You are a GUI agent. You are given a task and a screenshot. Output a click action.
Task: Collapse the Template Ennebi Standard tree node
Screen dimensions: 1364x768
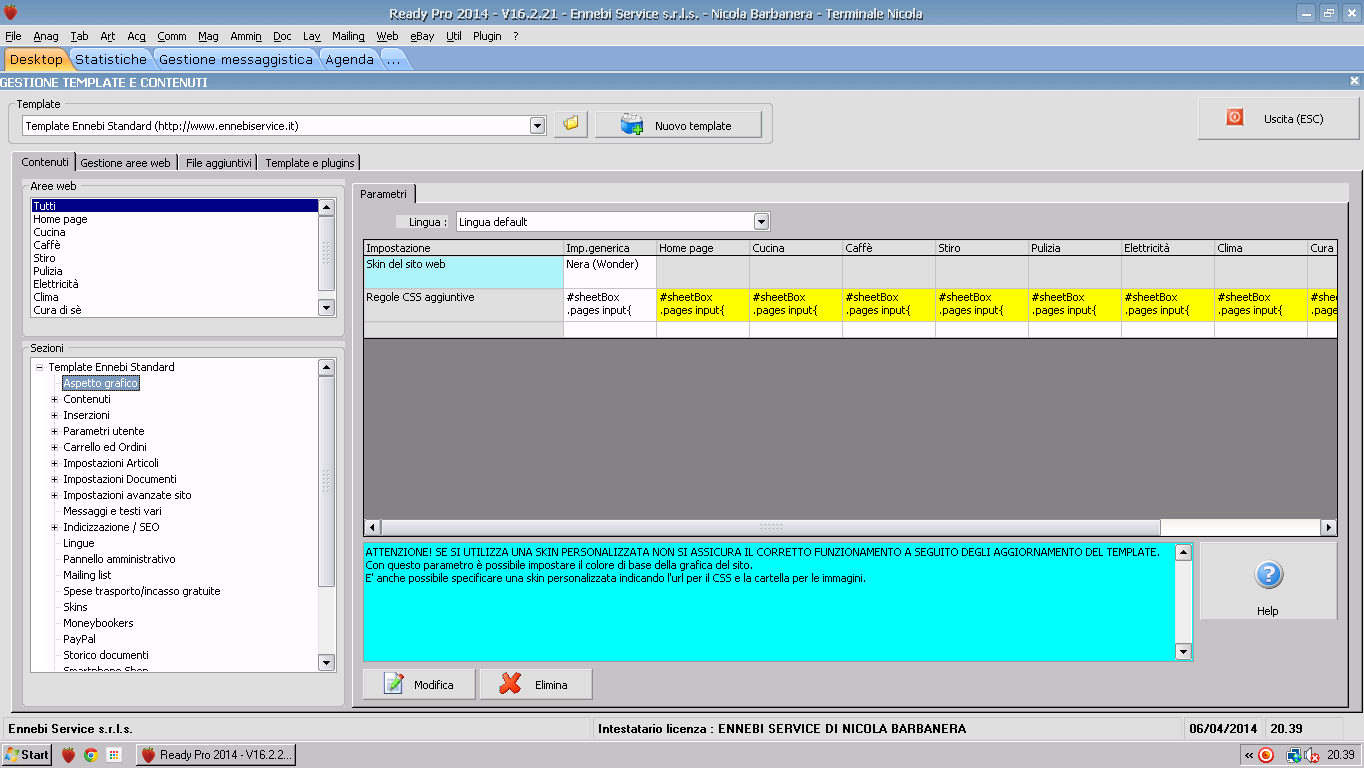pos(40,367)
